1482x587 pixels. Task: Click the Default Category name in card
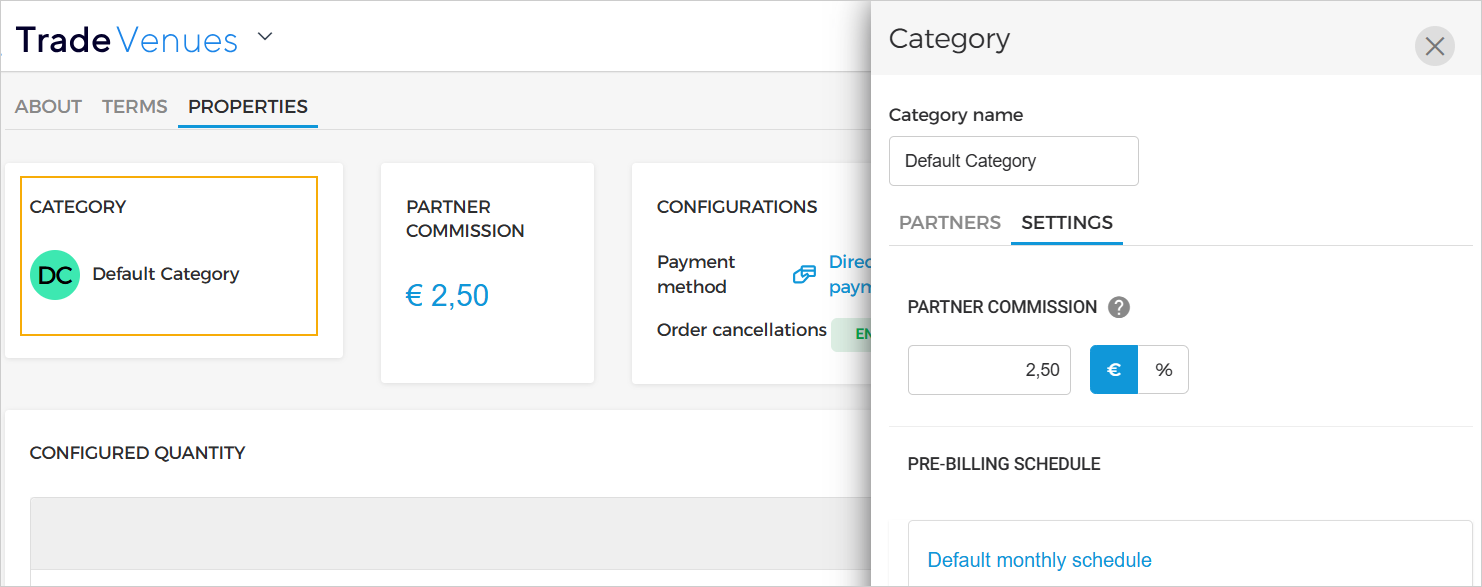166,274
